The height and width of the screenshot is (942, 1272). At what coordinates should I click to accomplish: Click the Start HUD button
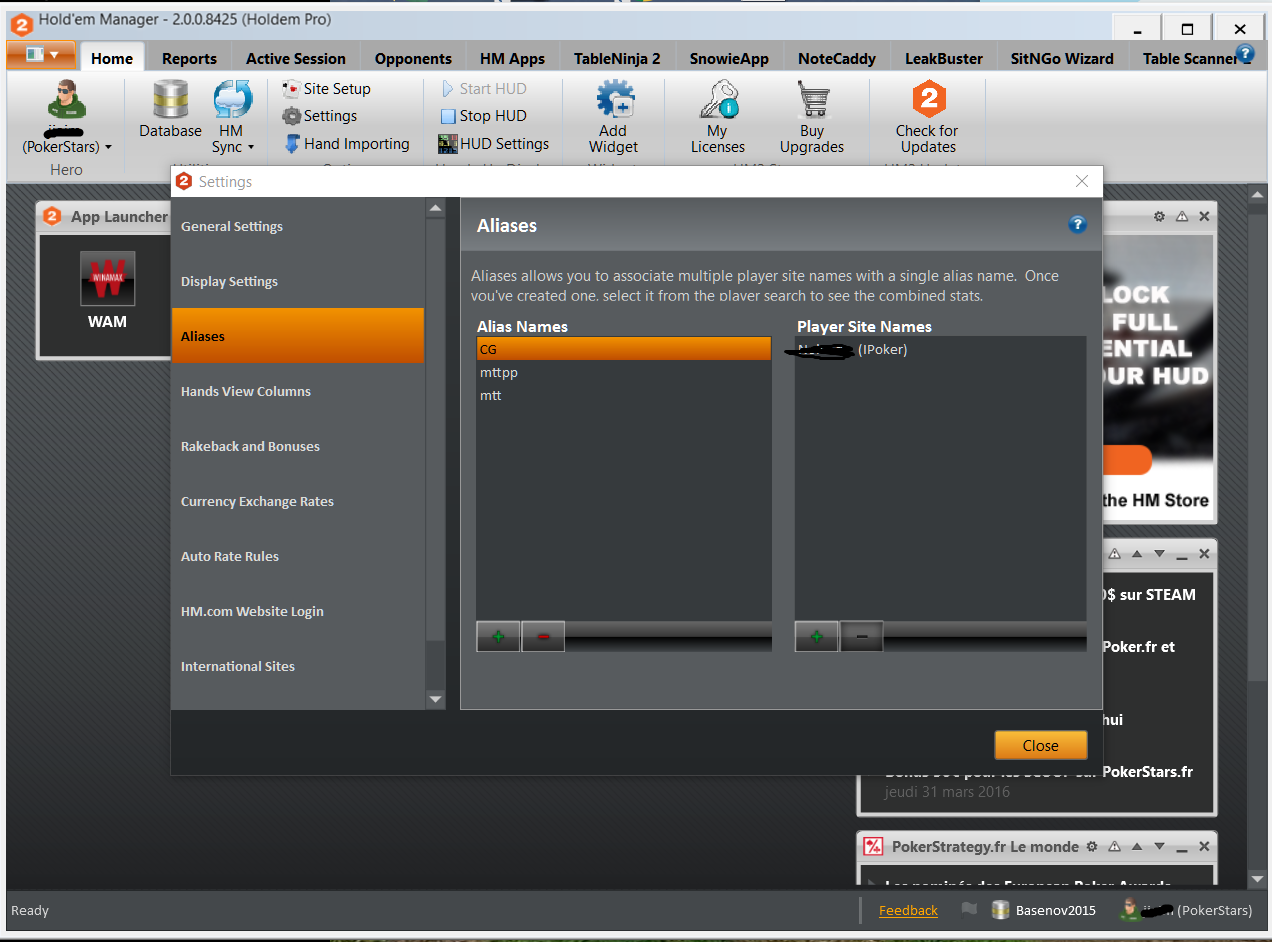pos(484,89)
